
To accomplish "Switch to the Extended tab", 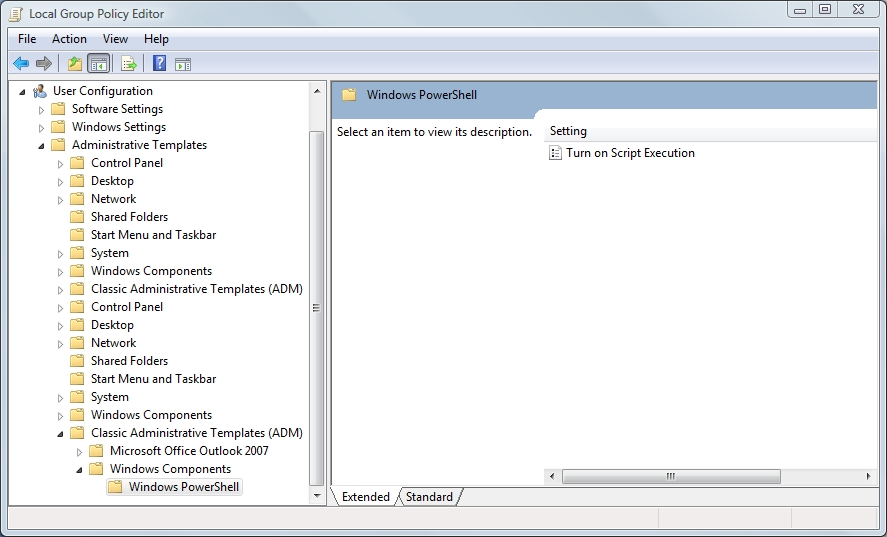I will (x=365, y=497).
